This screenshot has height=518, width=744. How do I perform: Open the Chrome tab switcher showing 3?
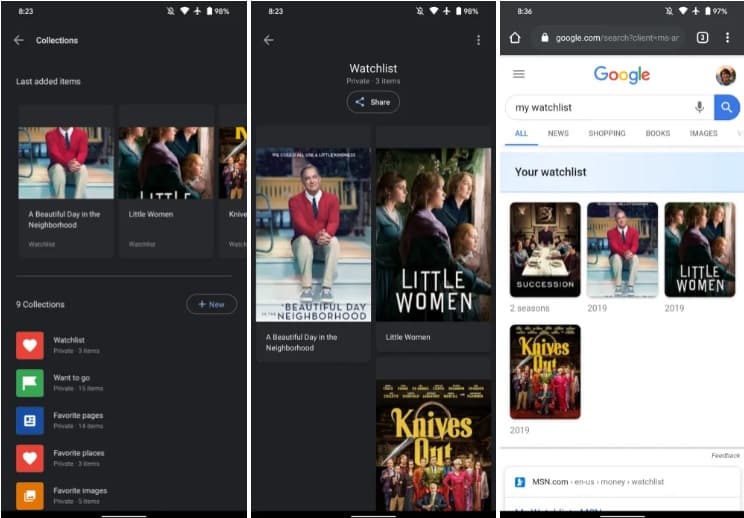702,37
